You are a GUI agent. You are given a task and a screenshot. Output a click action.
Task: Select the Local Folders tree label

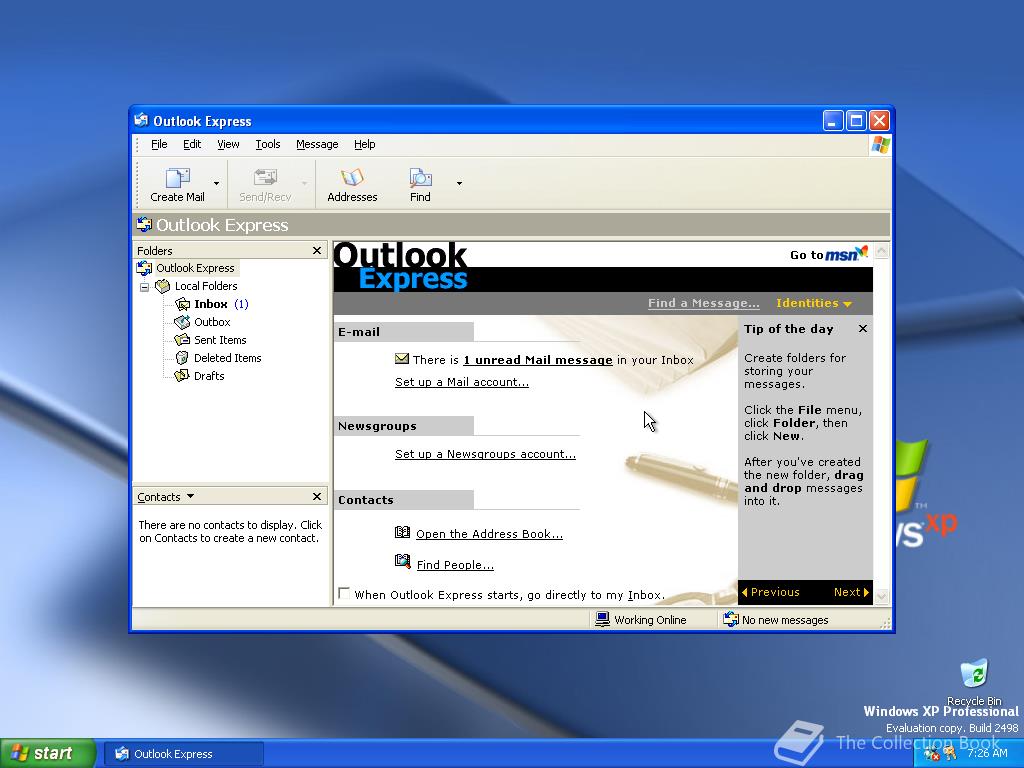point(206,286)
